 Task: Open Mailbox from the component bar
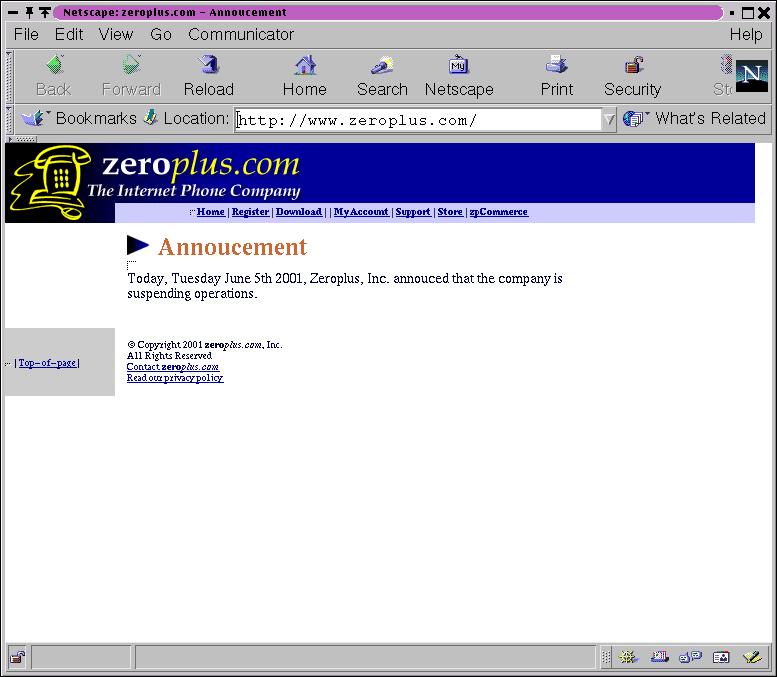click(x=659, y=657)
